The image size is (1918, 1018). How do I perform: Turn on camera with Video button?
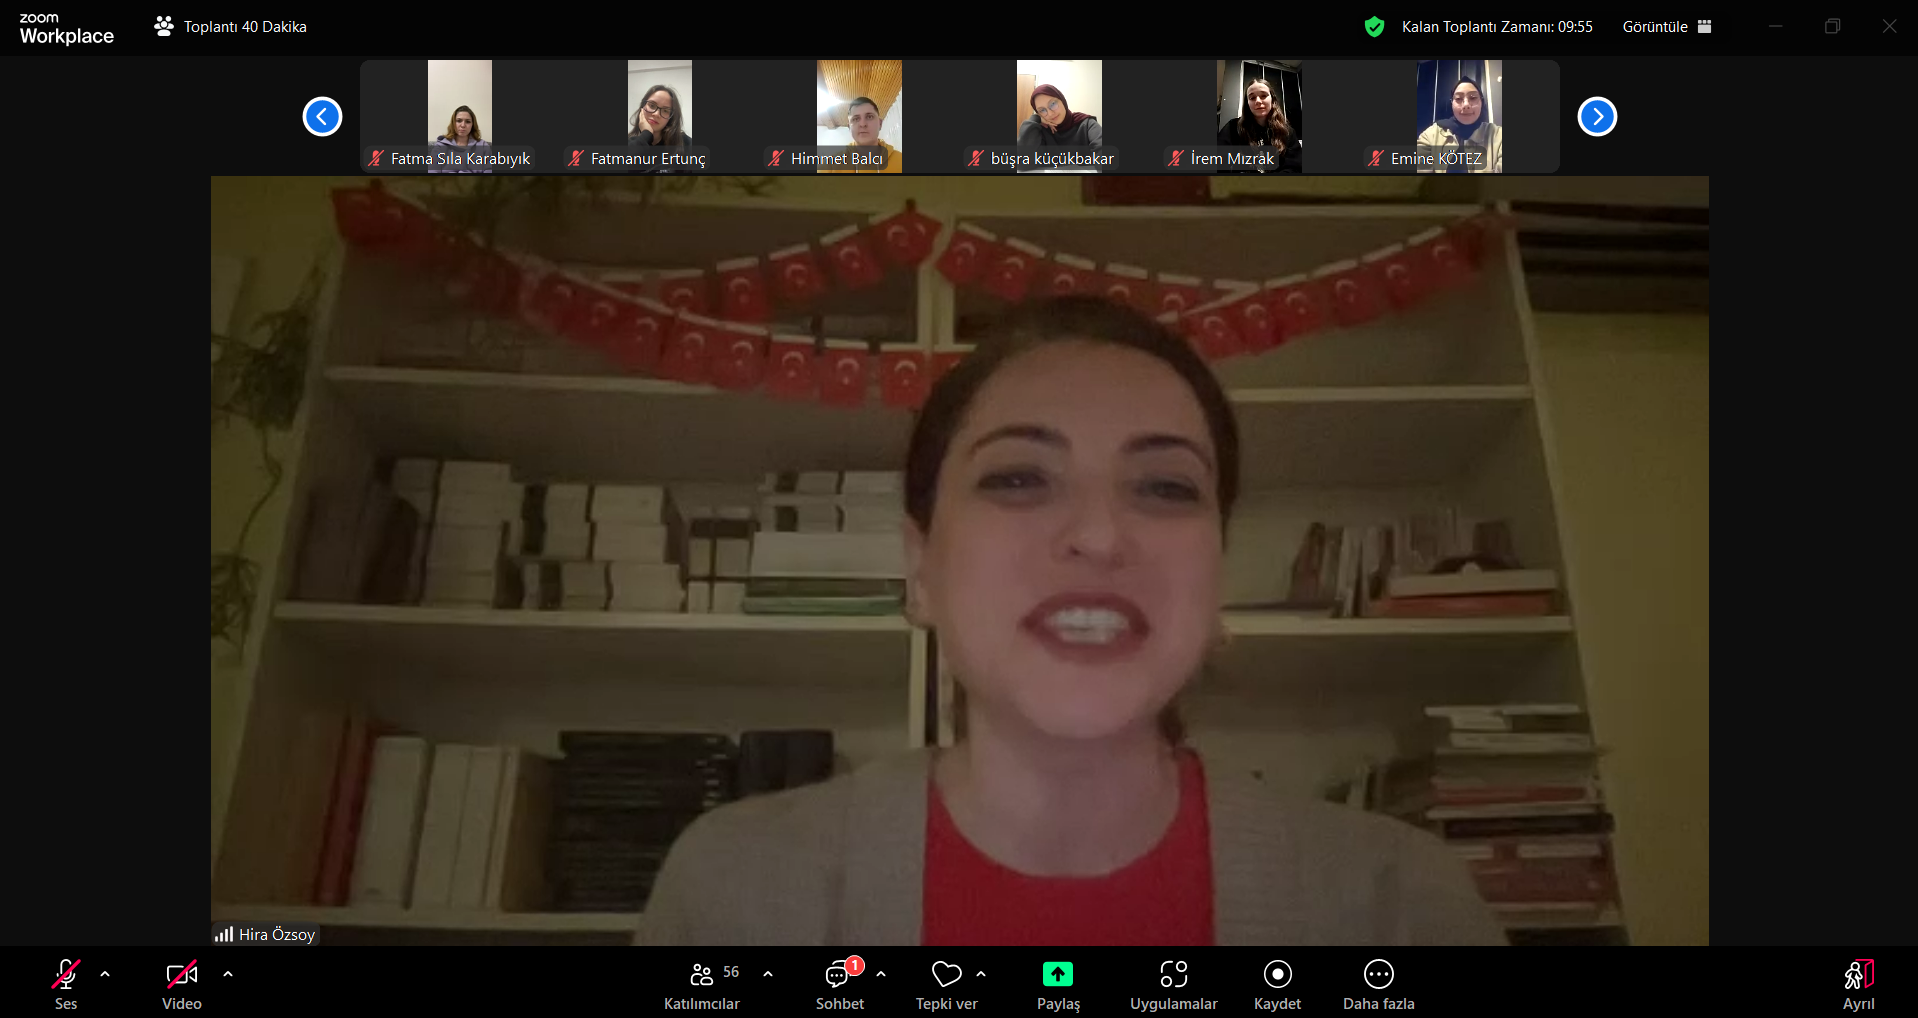(181, 985)
